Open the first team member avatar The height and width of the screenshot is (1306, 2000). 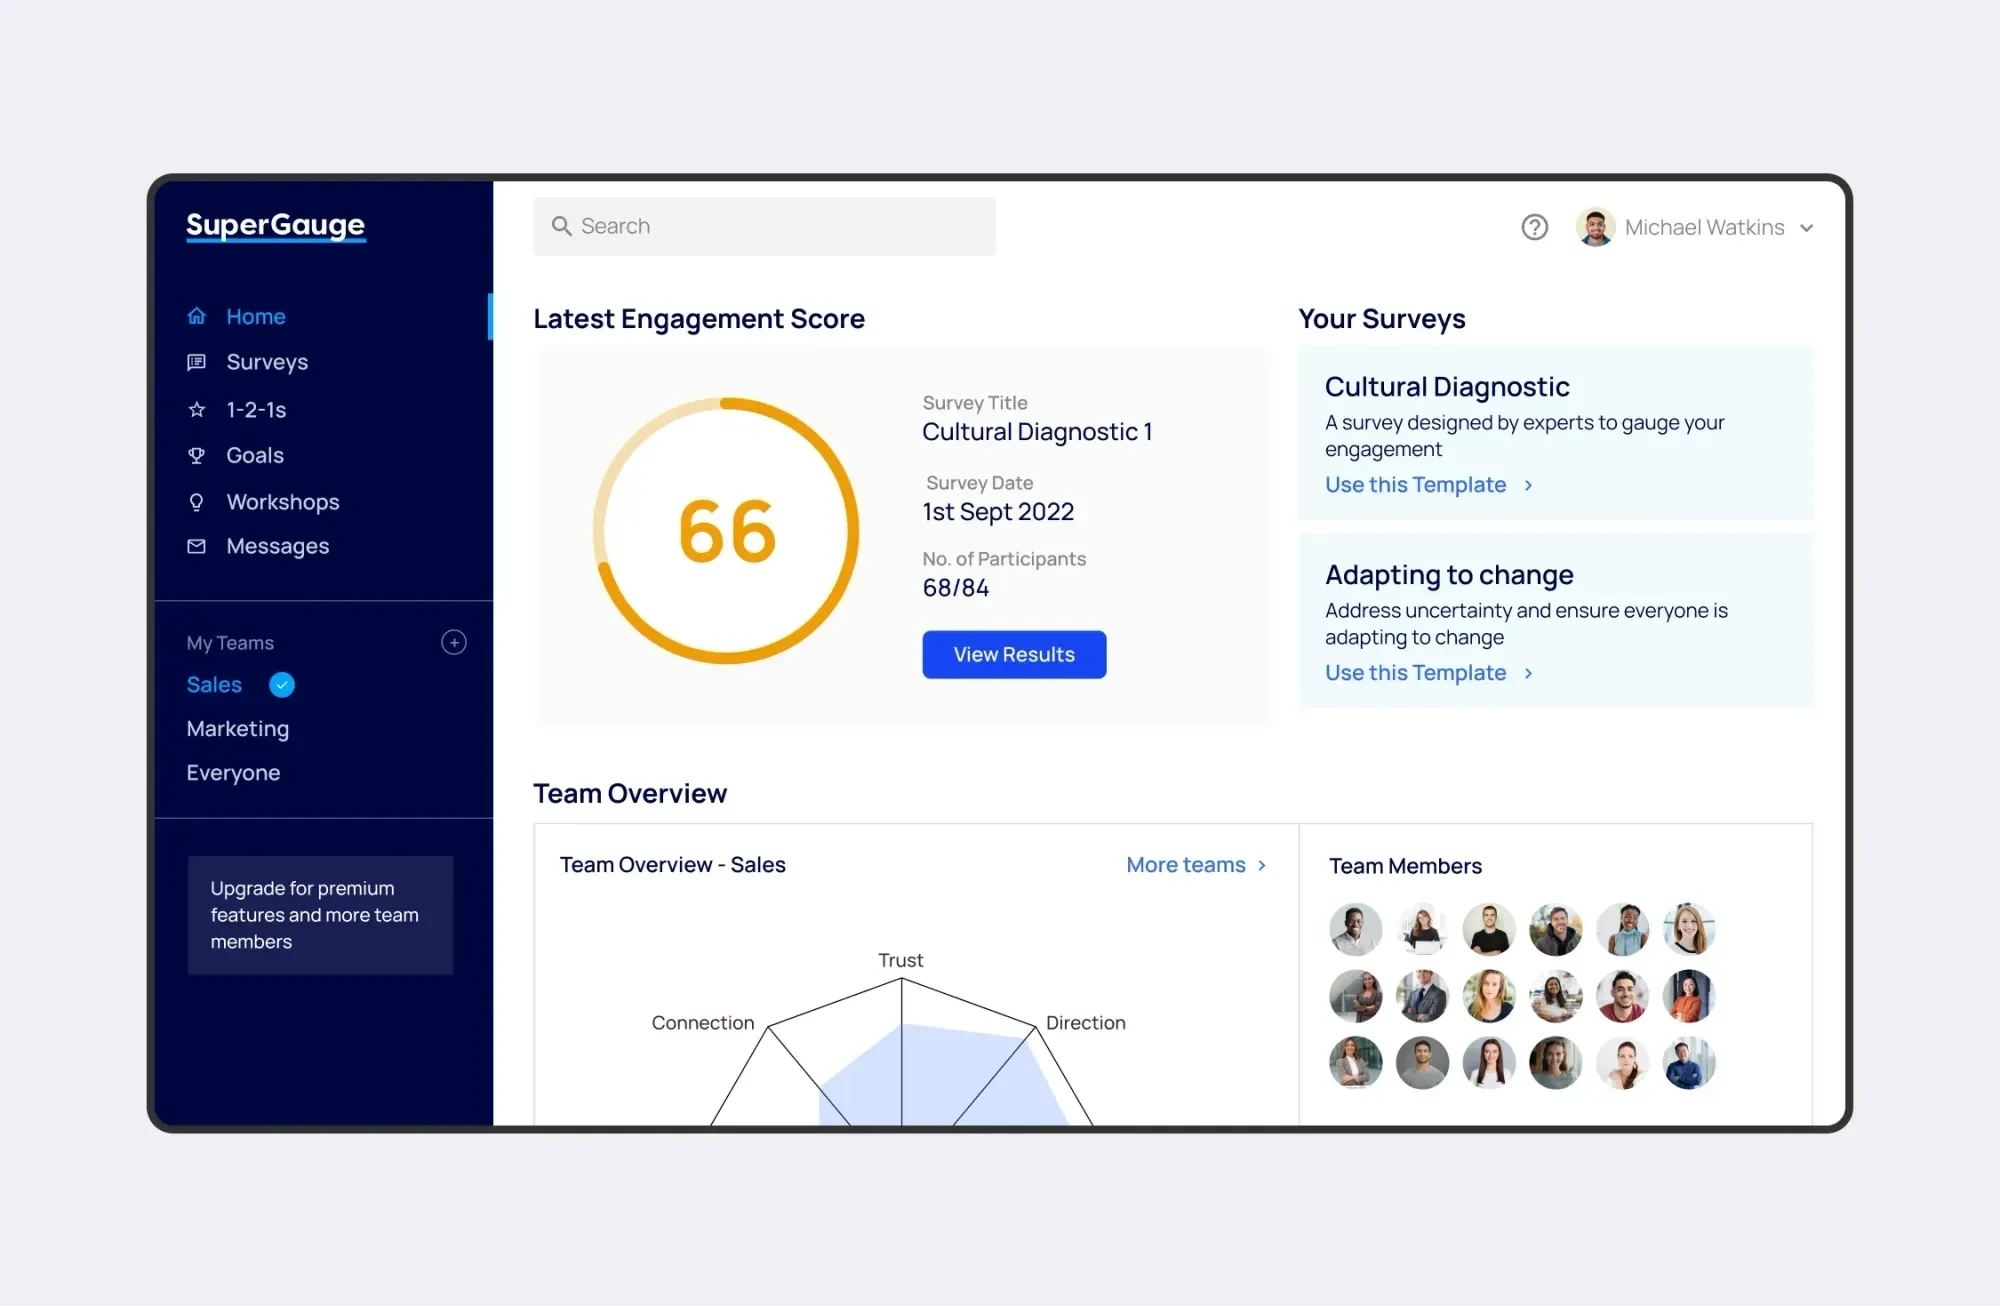(x=1355, y=929)
